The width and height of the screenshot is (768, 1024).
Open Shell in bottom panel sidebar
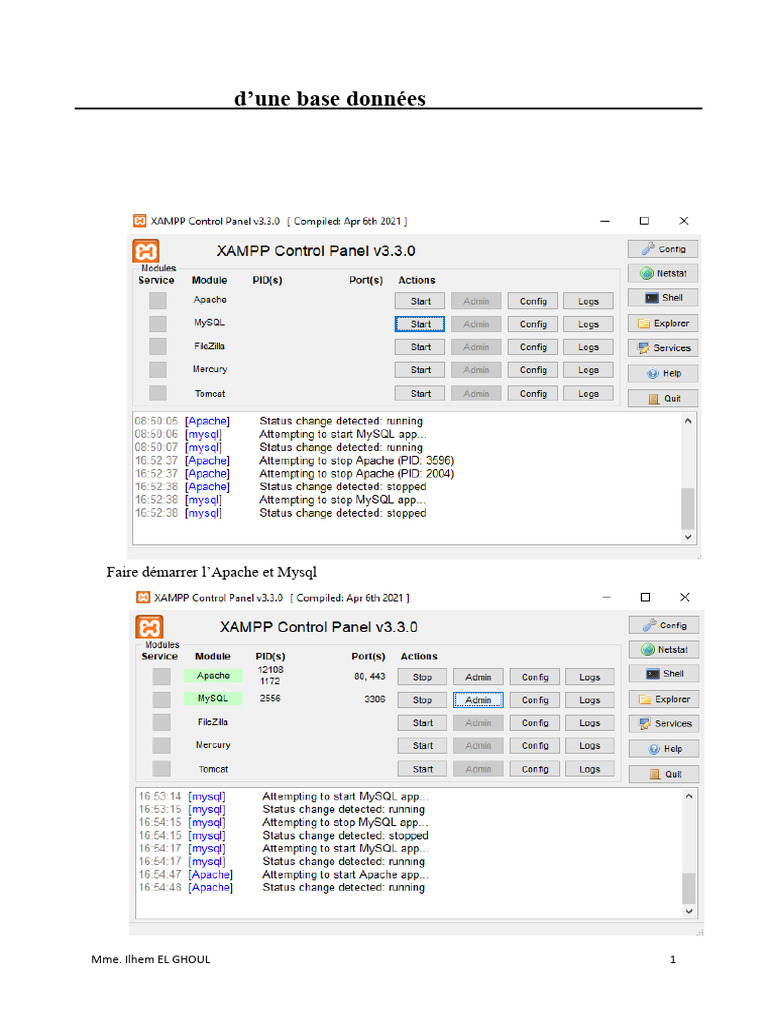pyautogui.click(x=664, y=673)
